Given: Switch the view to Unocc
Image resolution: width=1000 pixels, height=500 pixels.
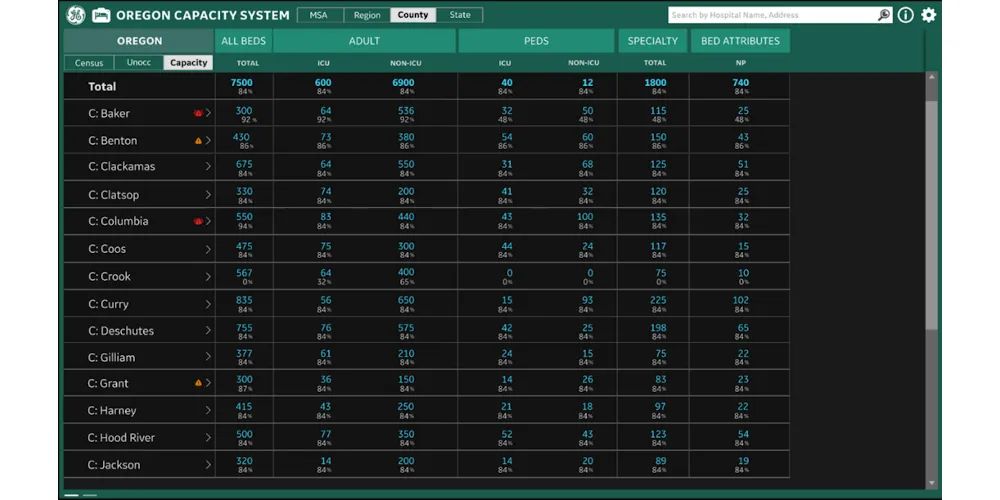Looking at the screenshot, I should pos(139,63).
